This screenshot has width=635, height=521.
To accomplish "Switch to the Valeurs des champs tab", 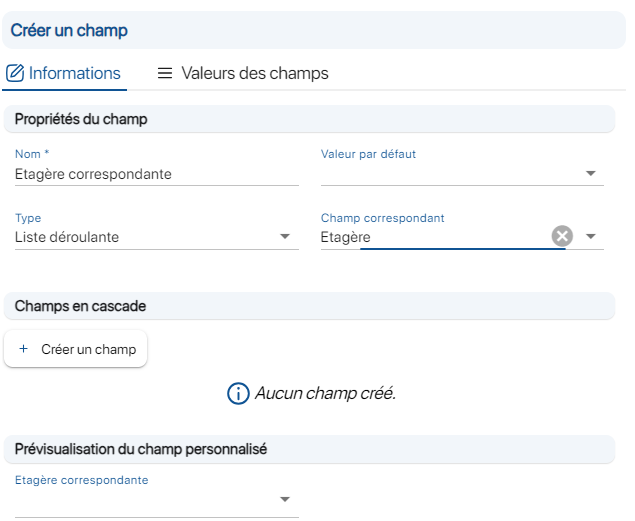I will point(243,73).
